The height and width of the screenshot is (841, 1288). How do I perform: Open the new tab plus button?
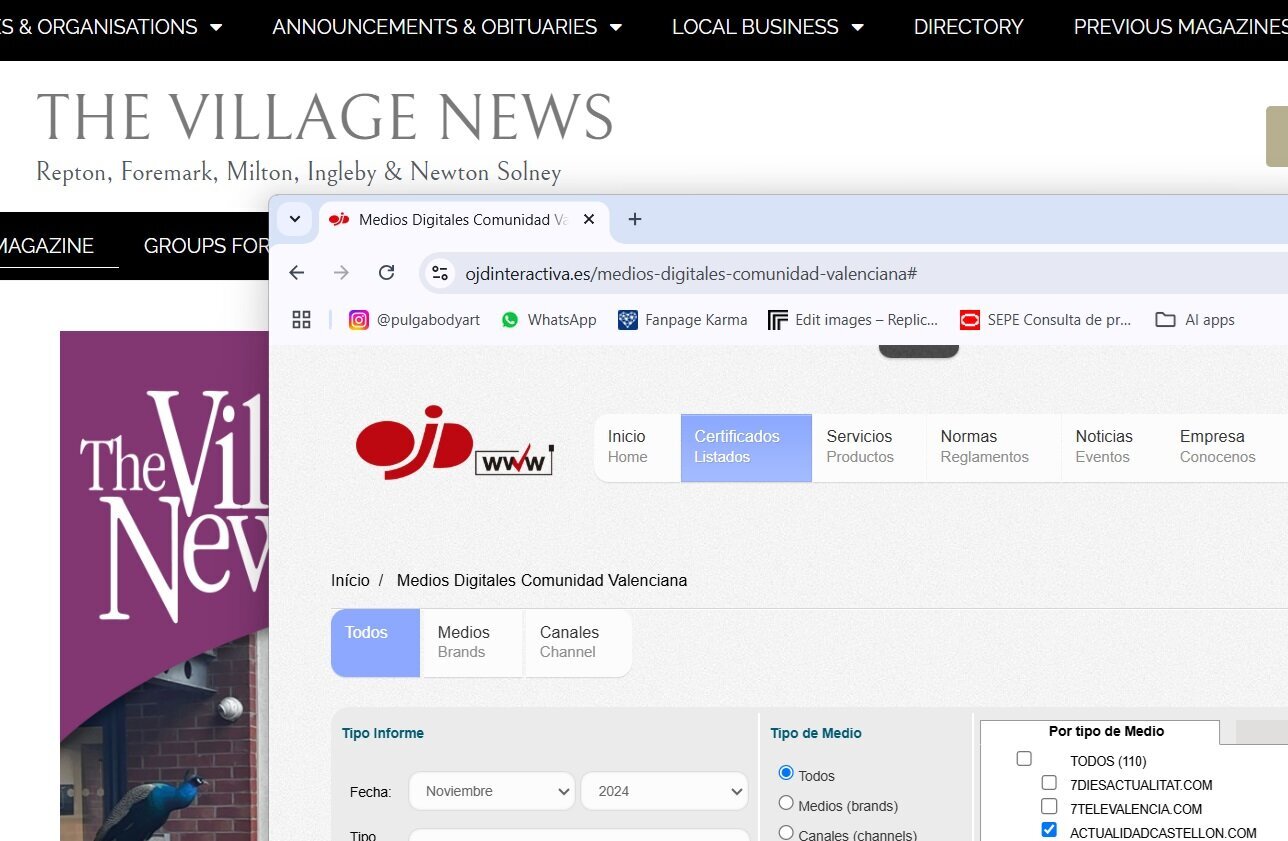(x=634, y=219)
